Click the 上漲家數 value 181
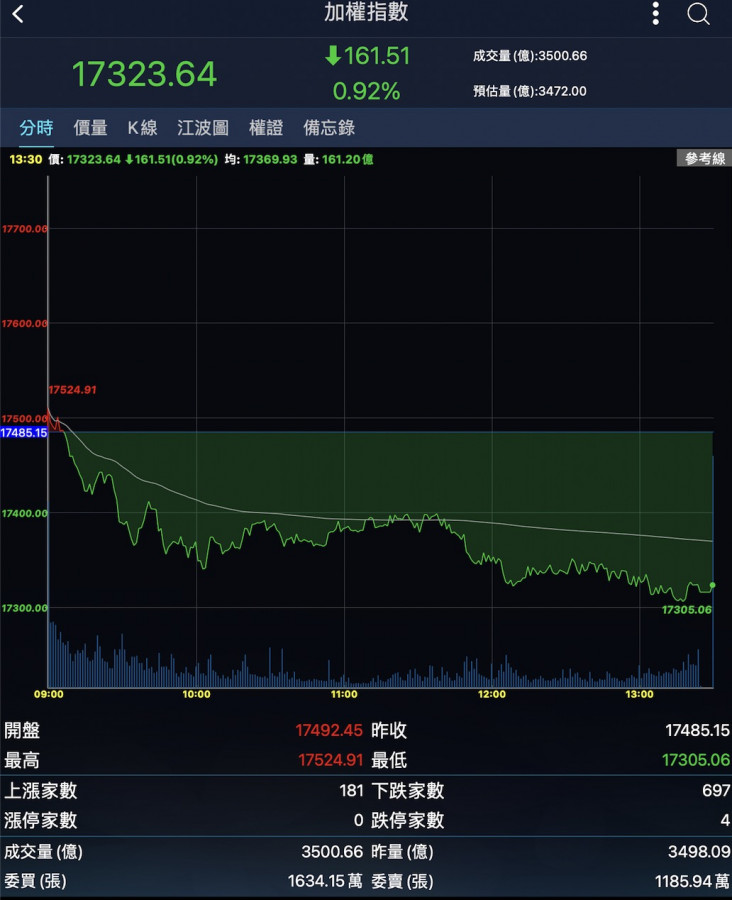Viewport: 732px width, 900px height. point(351,790)
